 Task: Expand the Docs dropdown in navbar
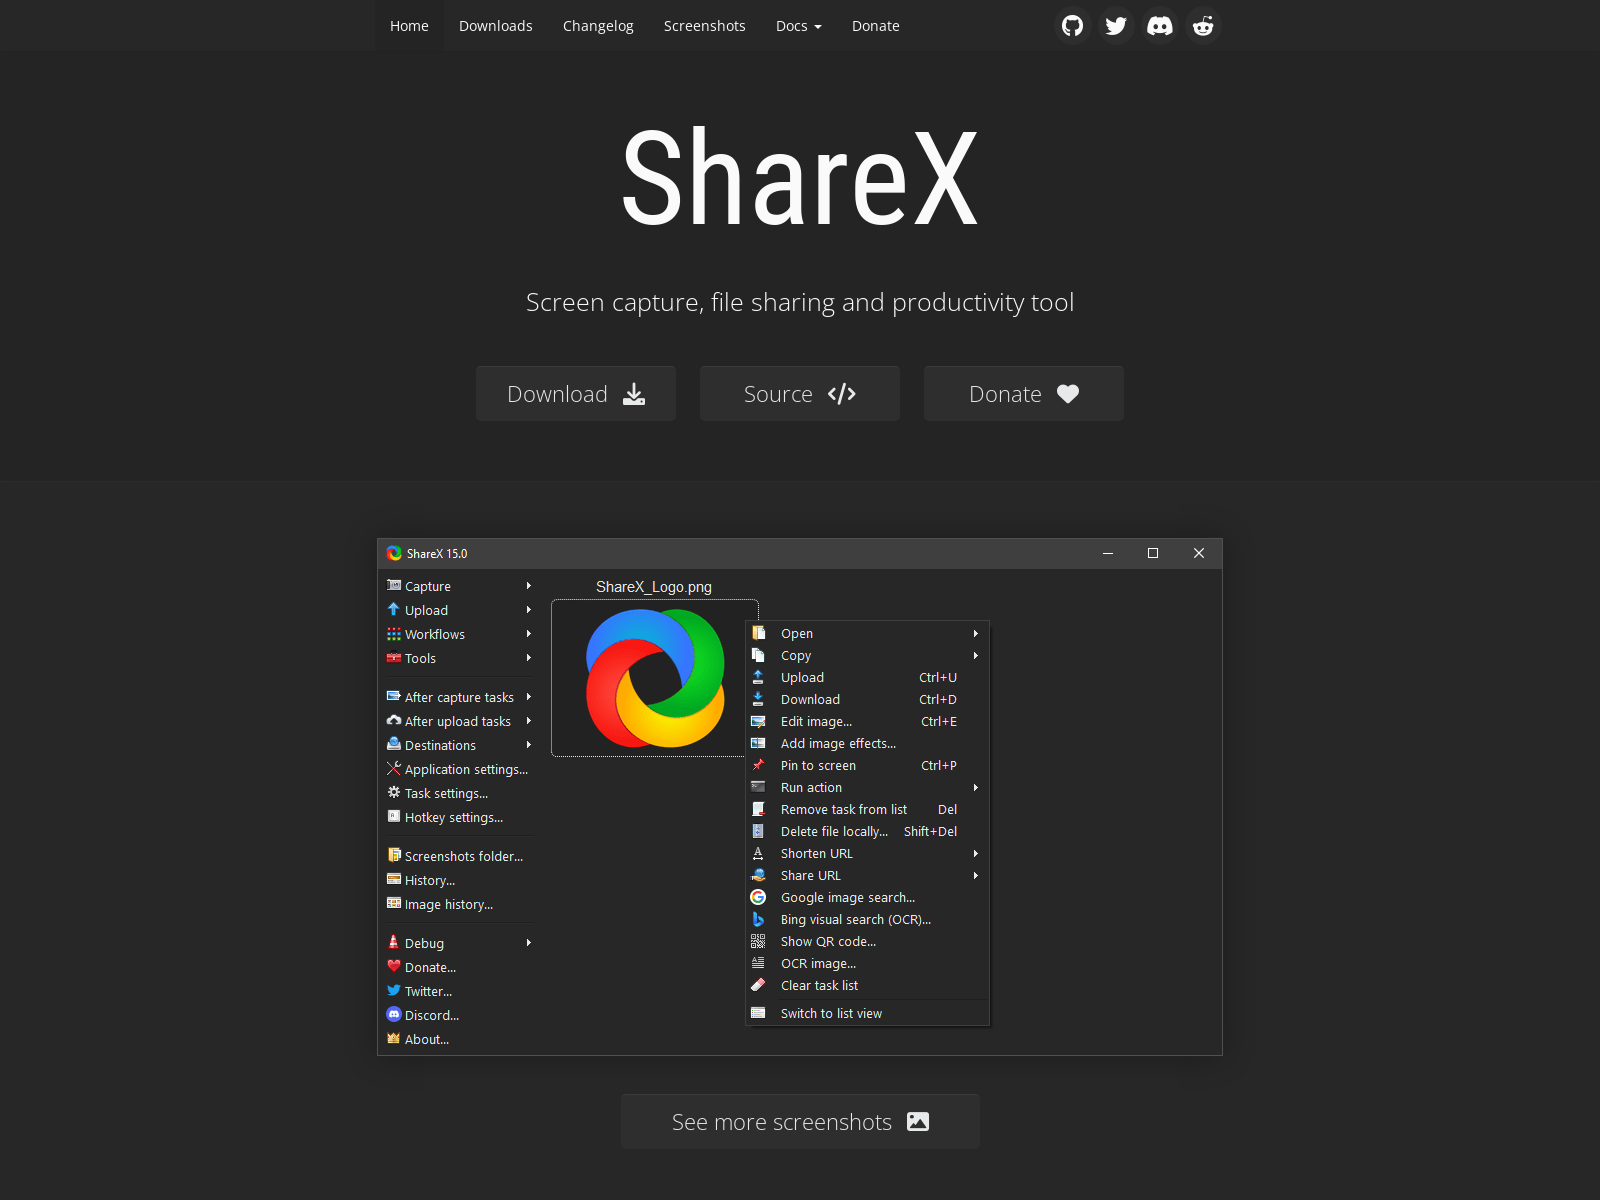(x=798, y=26)
